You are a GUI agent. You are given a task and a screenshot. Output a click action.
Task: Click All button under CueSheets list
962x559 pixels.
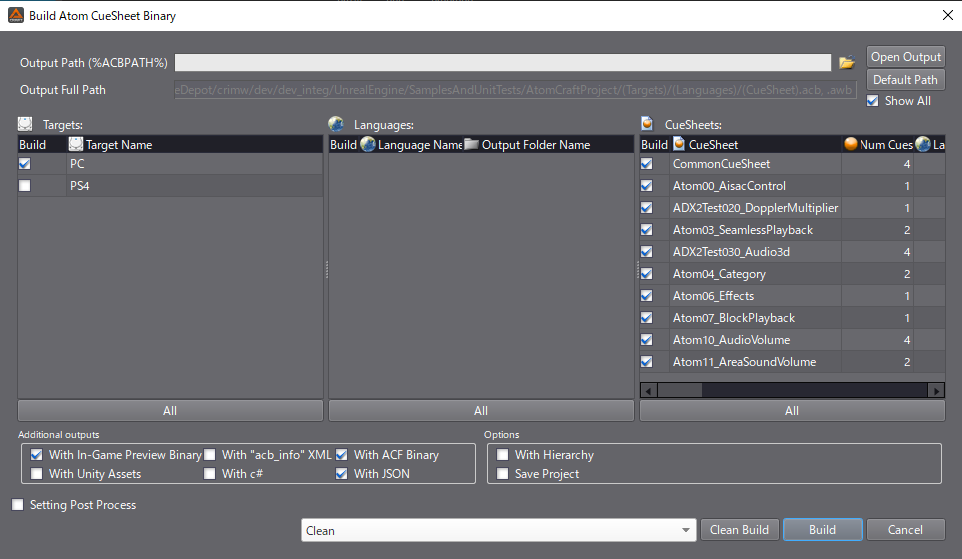pyautogui.click(x=792, y=411)
